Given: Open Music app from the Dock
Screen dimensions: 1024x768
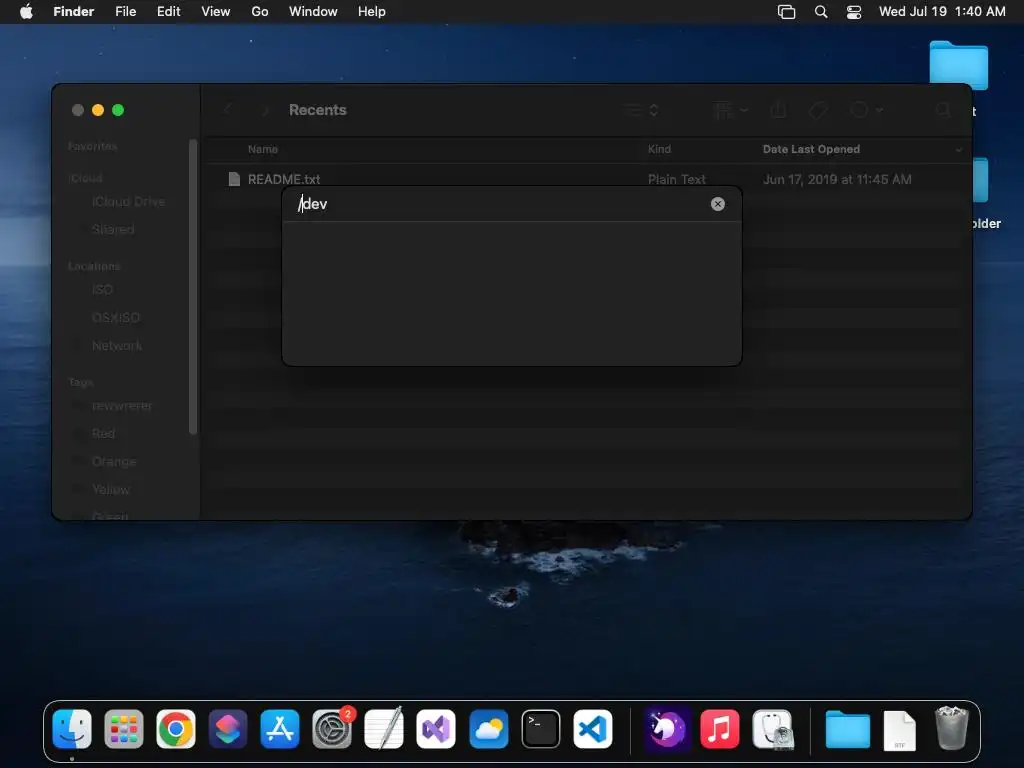Looking at the screenshot, I should pos(720,729).
